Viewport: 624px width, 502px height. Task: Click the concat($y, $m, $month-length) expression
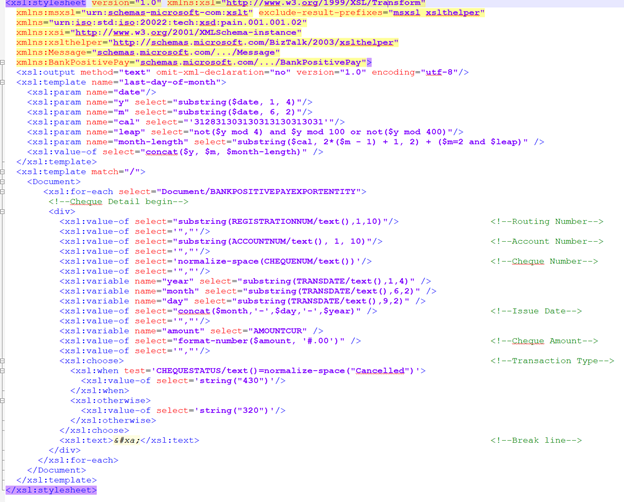(223, 152)
